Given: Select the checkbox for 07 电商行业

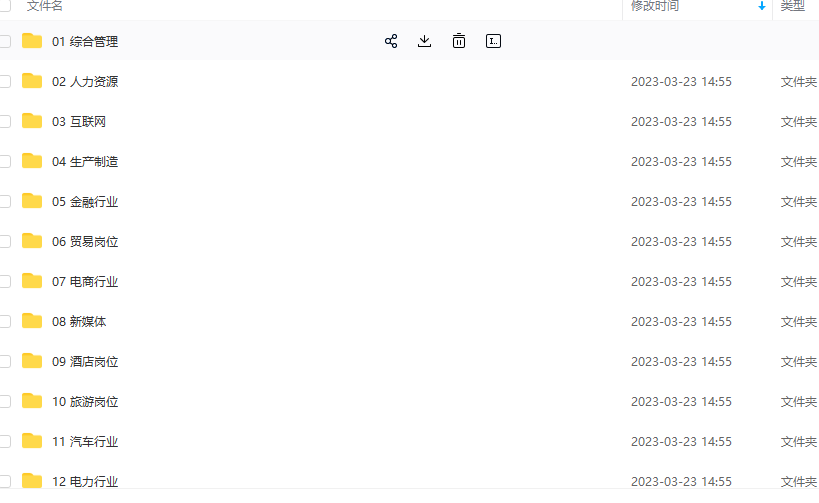Looking at the screenshot, I should coord(4,281).
